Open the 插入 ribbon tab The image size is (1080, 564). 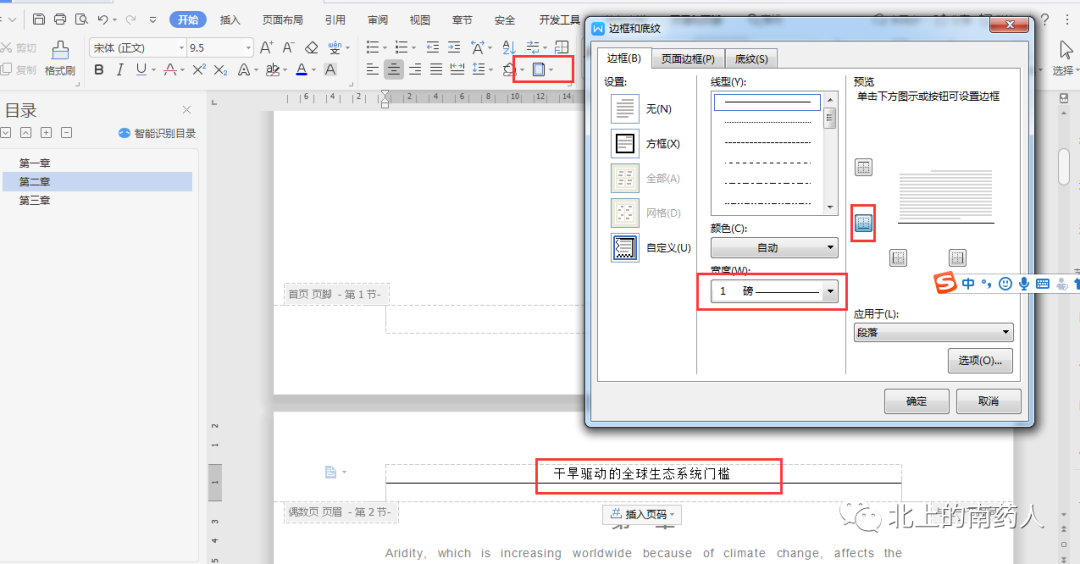coord(230,20)
